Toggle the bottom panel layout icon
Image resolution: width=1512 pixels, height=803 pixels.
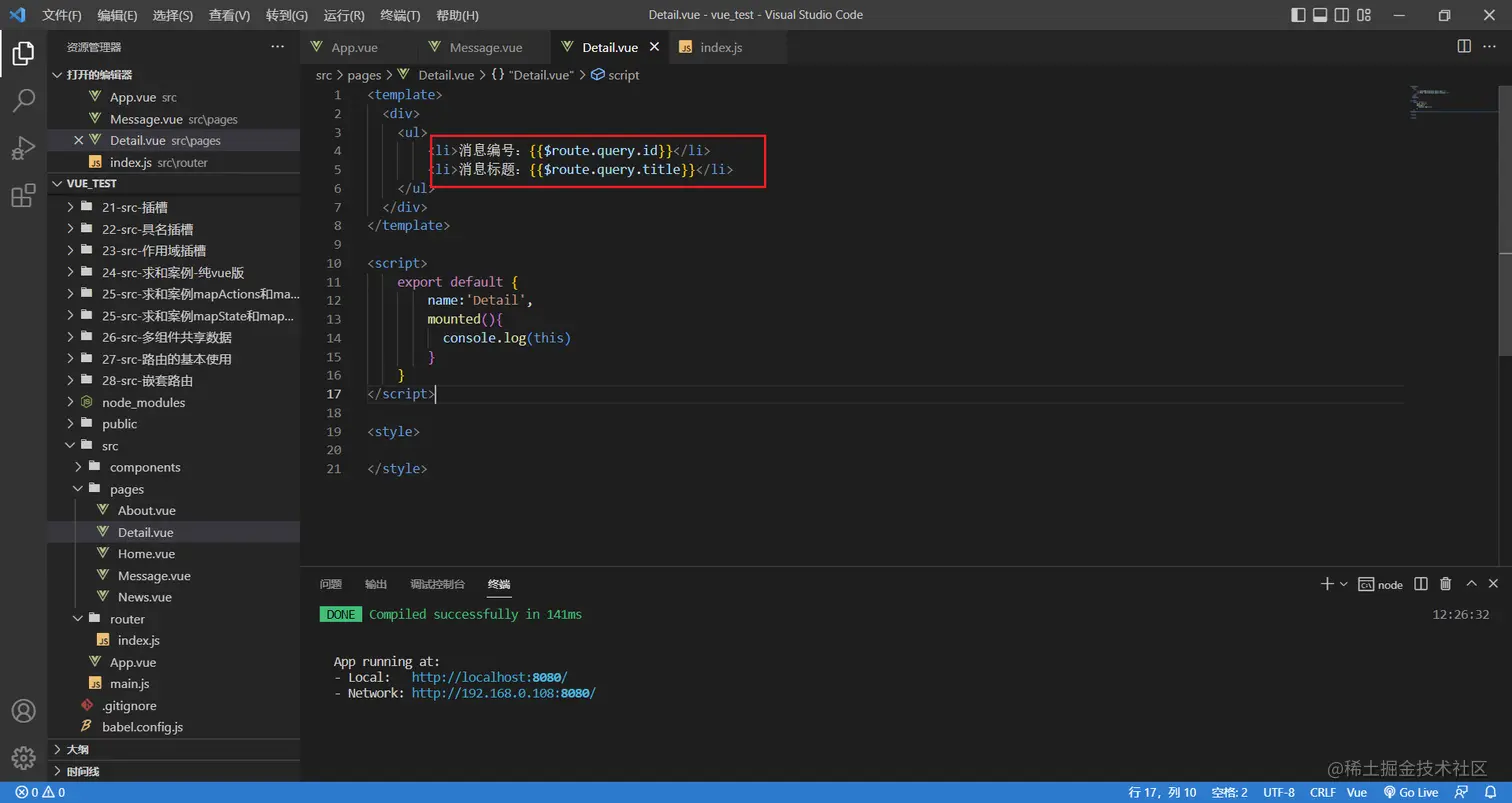1320,15
